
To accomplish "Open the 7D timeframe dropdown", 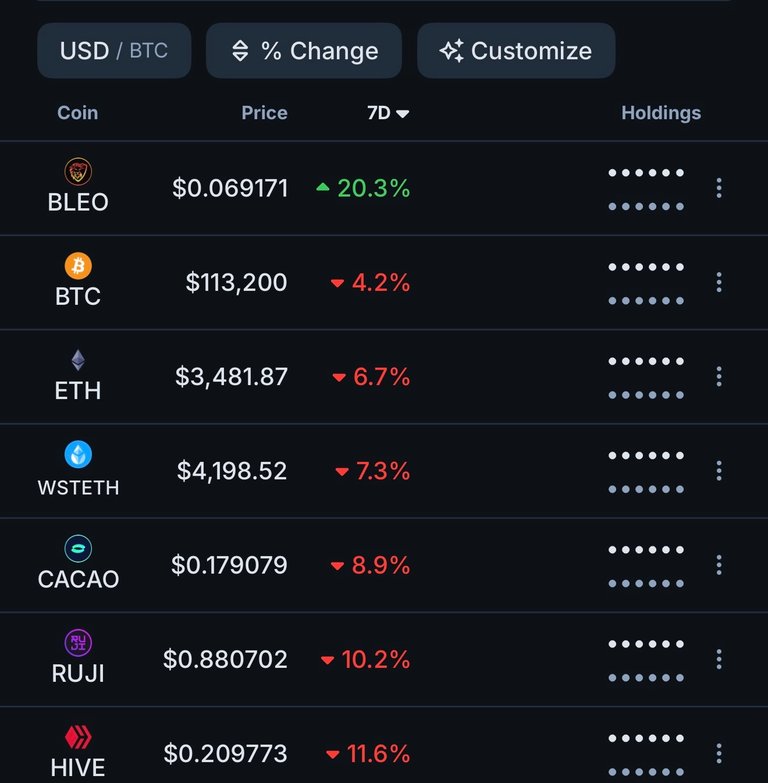I will click(x=388, y=113).
